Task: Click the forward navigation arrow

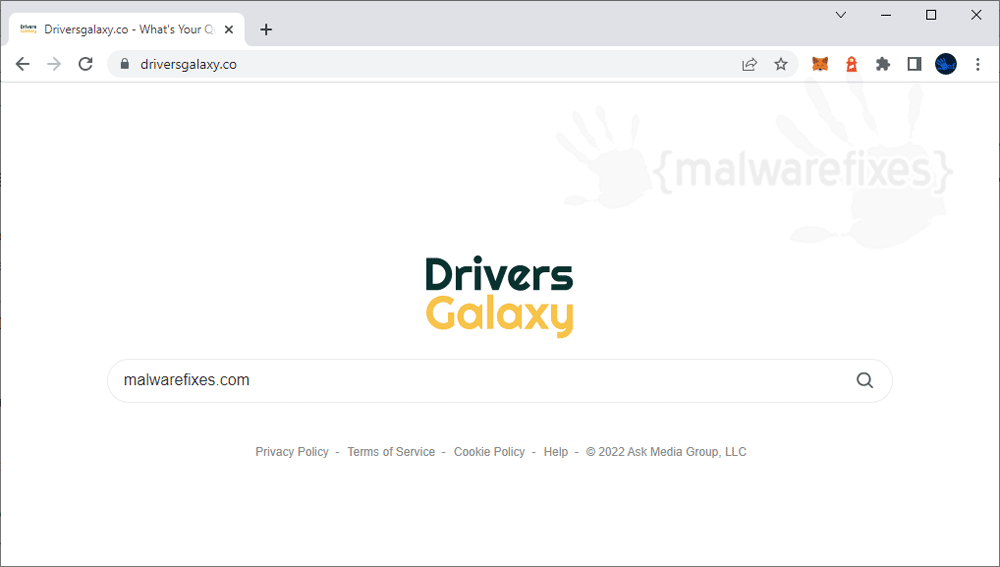Action: [54, 64]
